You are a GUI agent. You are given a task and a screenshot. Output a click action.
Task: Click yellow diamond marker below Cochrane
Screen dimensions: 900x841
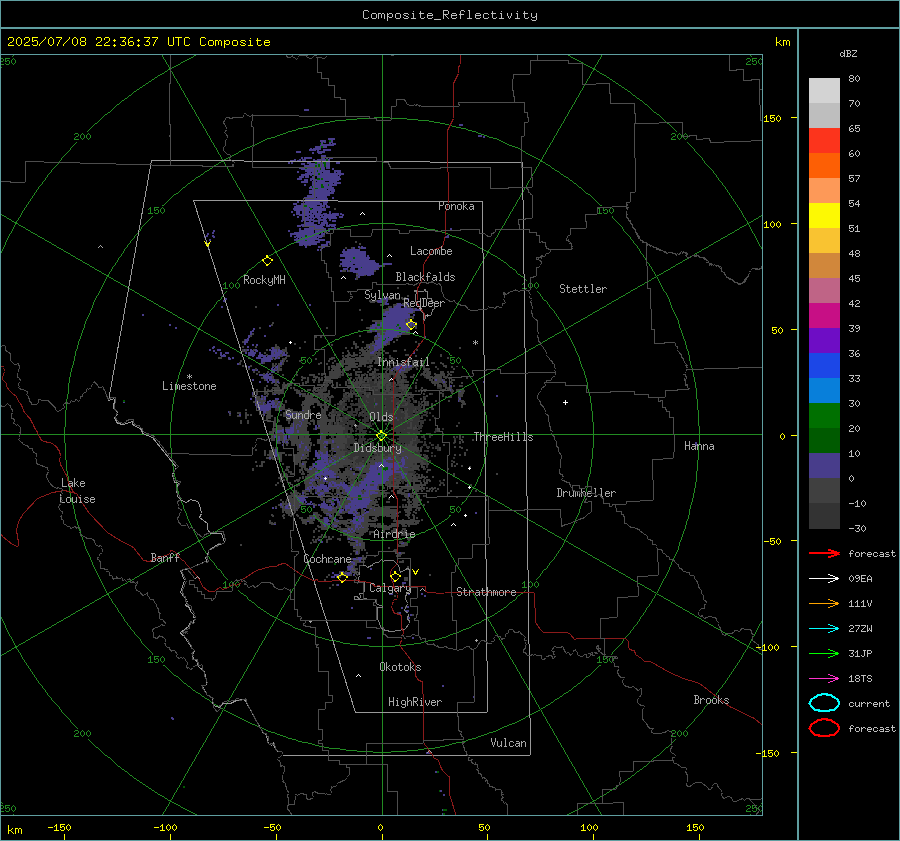pyautogui.click(x=342, y=577)
